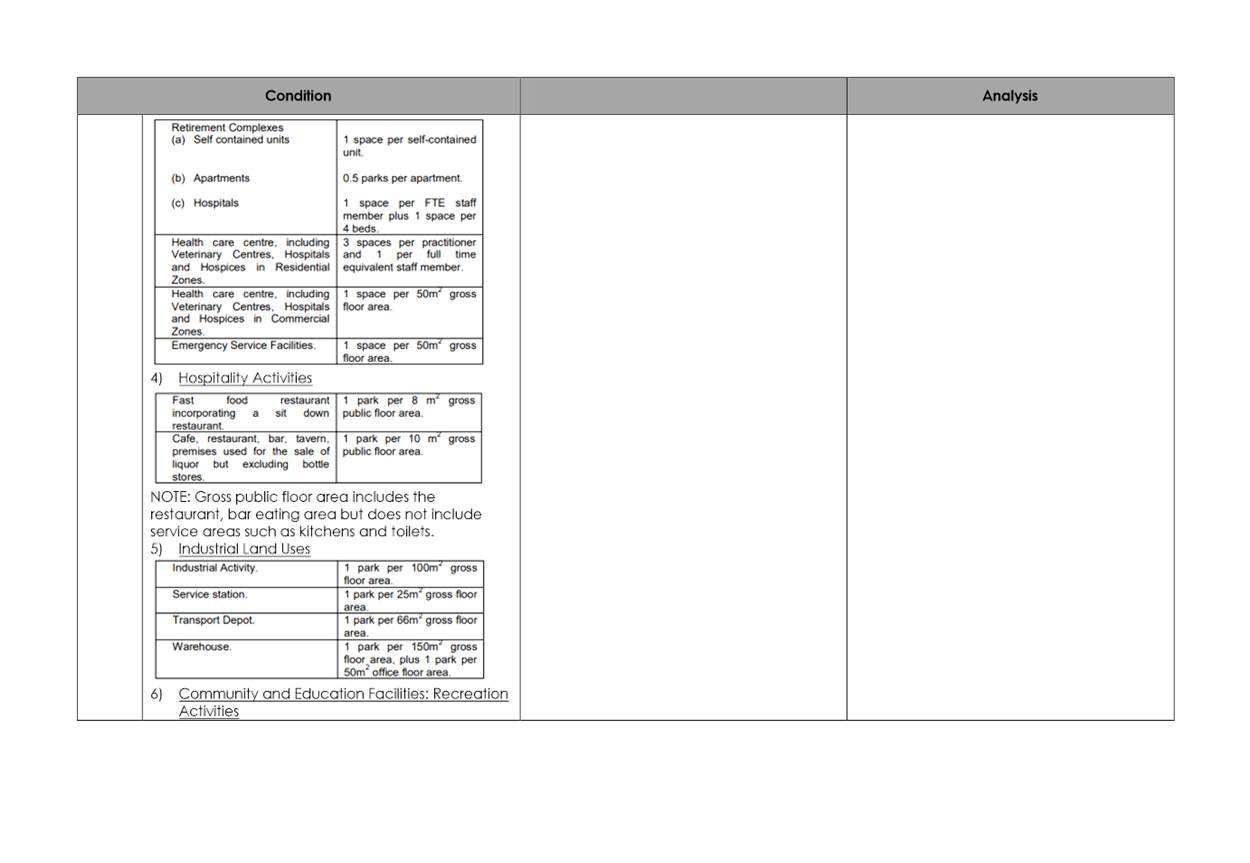The width and height of the screenshot is (1250, 863).
Task: Click '(a) Self contained units' text
Action: [231, 140]
